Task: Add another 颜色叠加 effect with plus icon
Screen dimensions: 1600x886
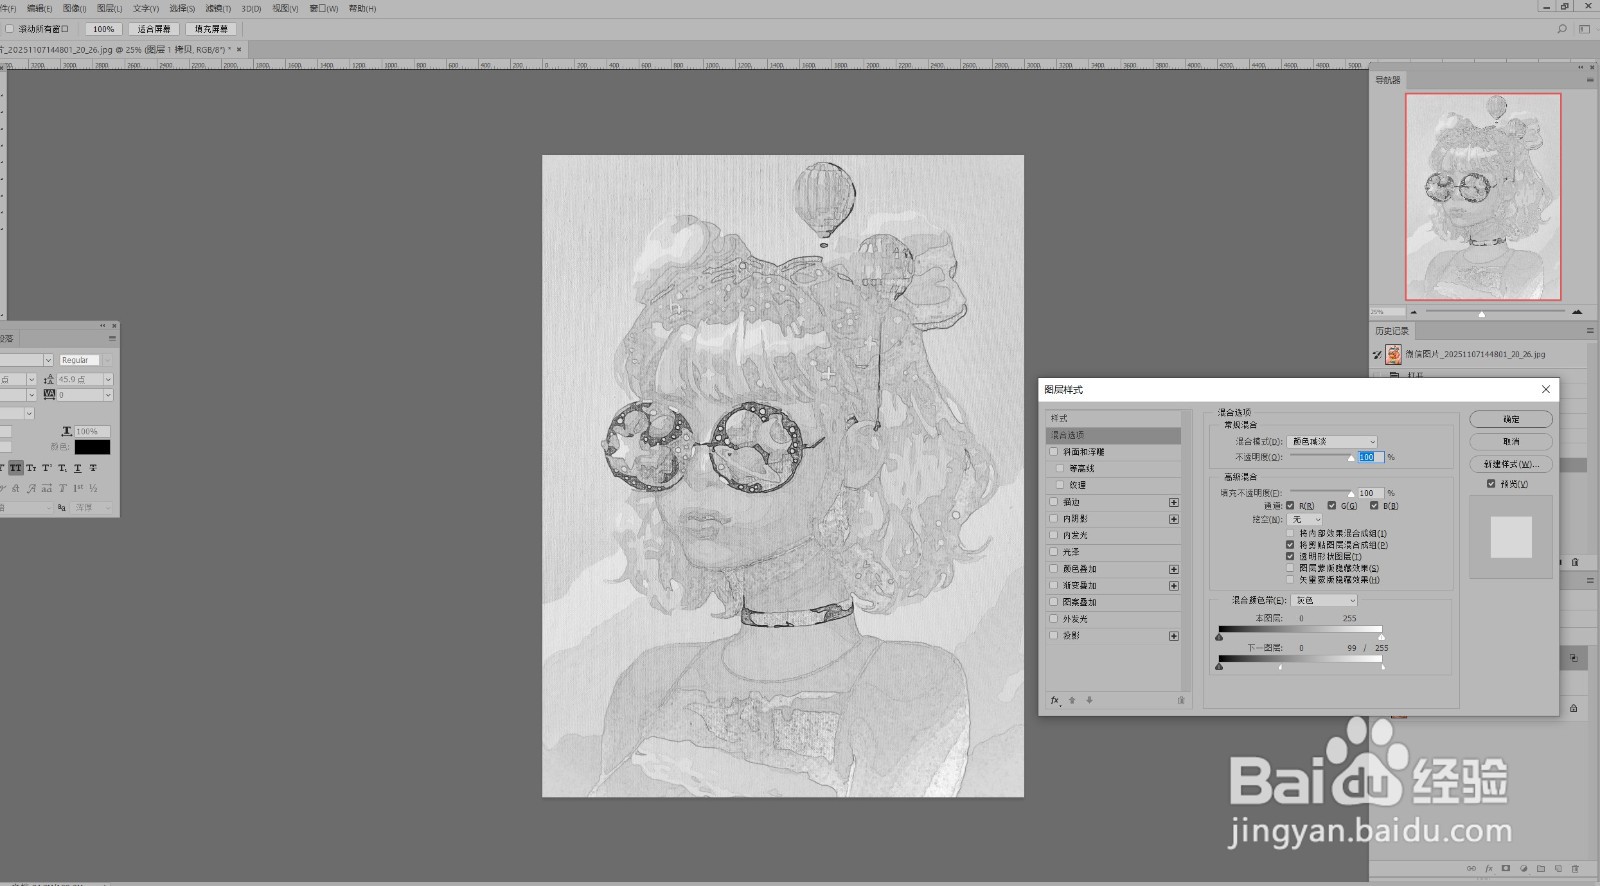Action: click(x=1174, y=569)
